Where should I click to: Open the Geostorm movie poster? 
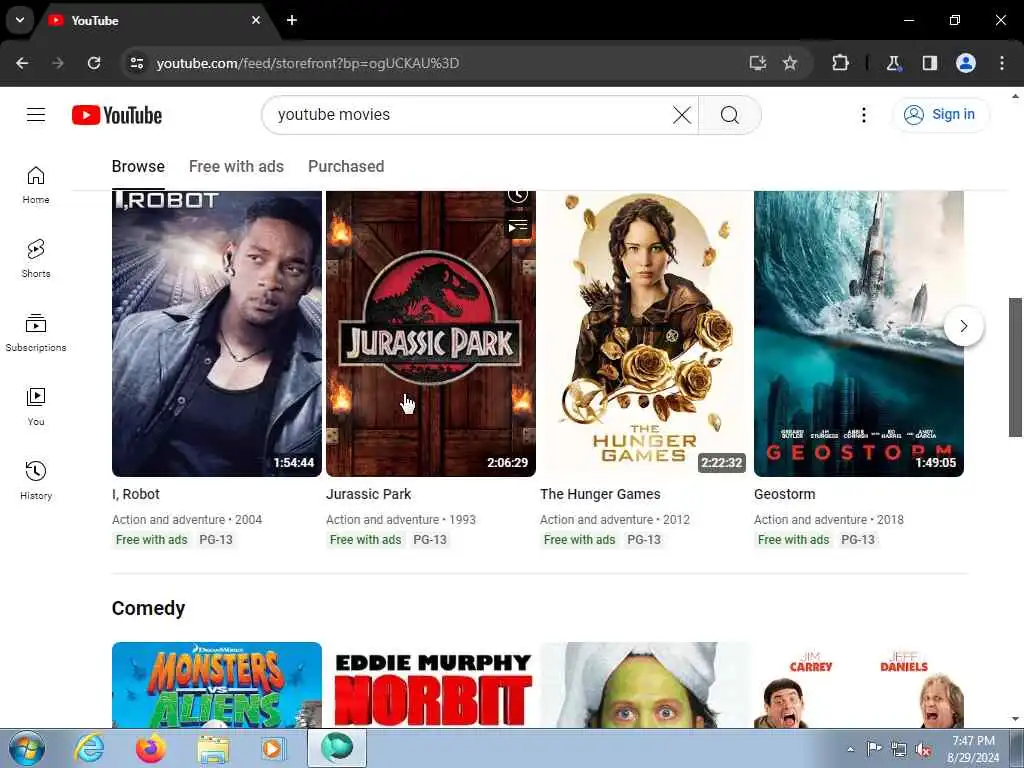click(x=859, y=334)
